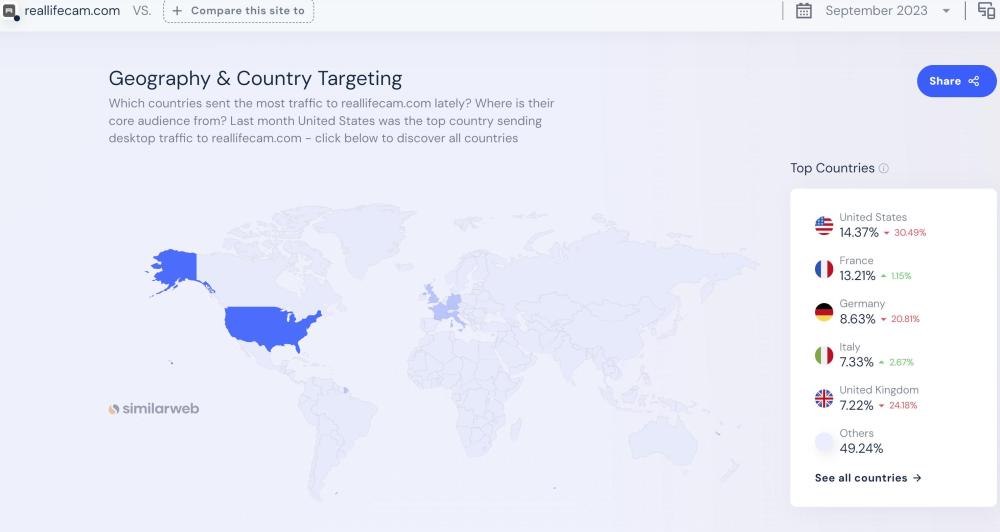This screenshot has height=532, width=1000.
Task: Click the Geography & Country Targeting heading
Action: pyautogui.click(x=255, y=78)
